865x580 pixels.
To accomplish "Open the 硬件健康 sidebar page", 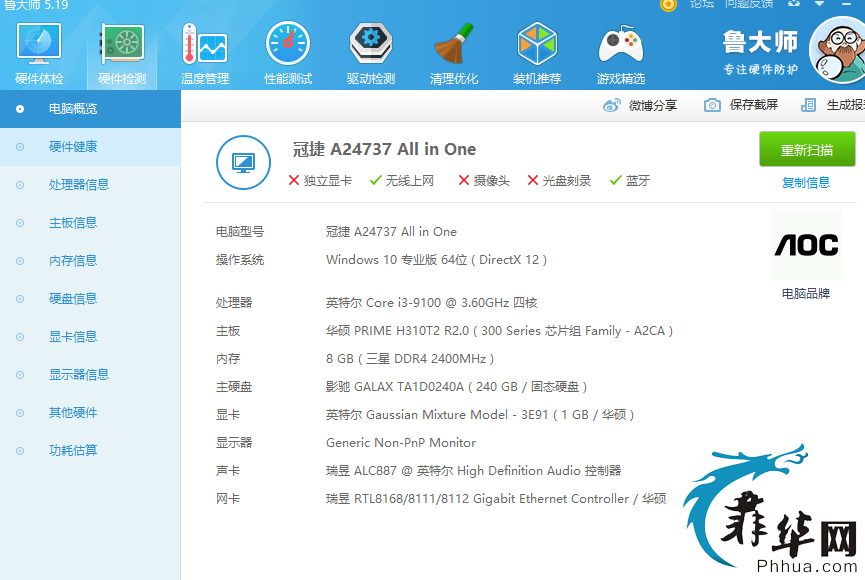I will click(90, 147).
